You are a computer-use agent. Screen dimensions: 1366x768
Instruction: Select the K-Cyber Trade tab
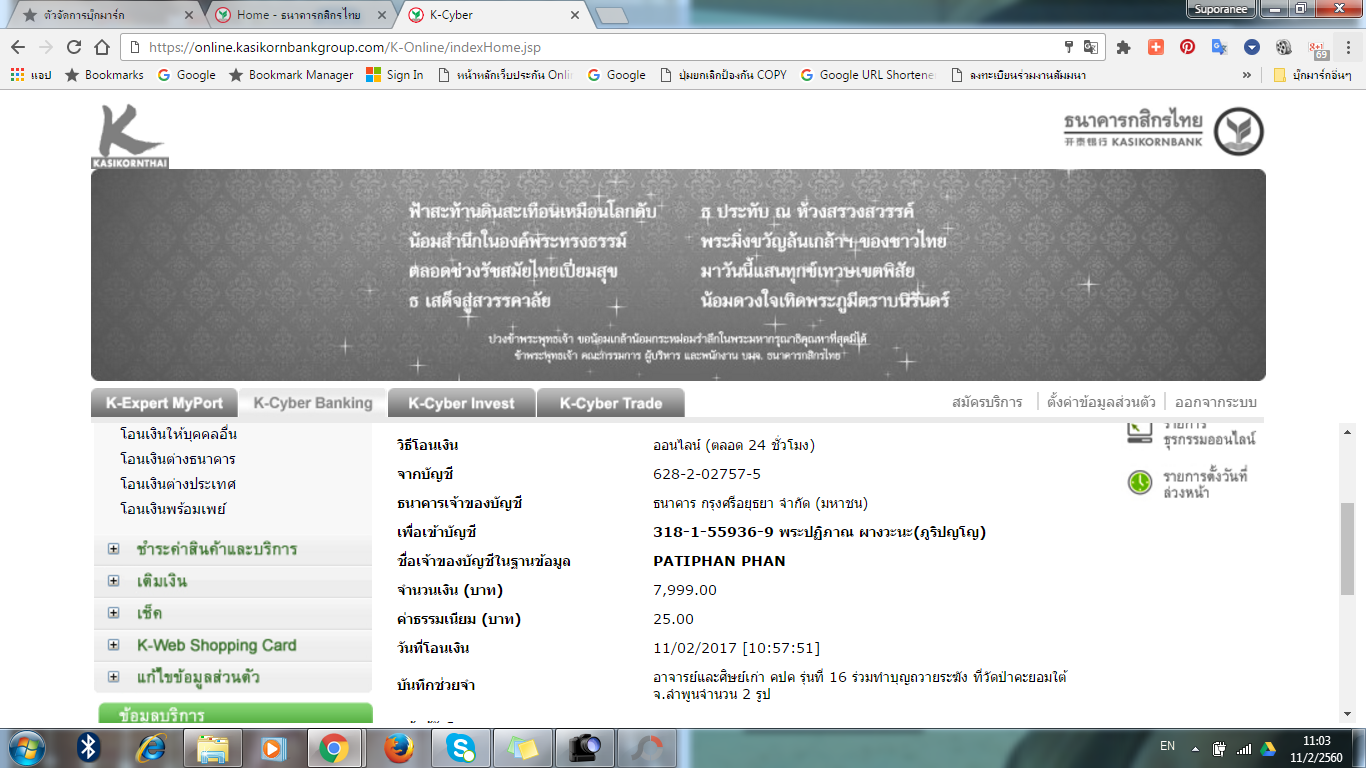611,403
